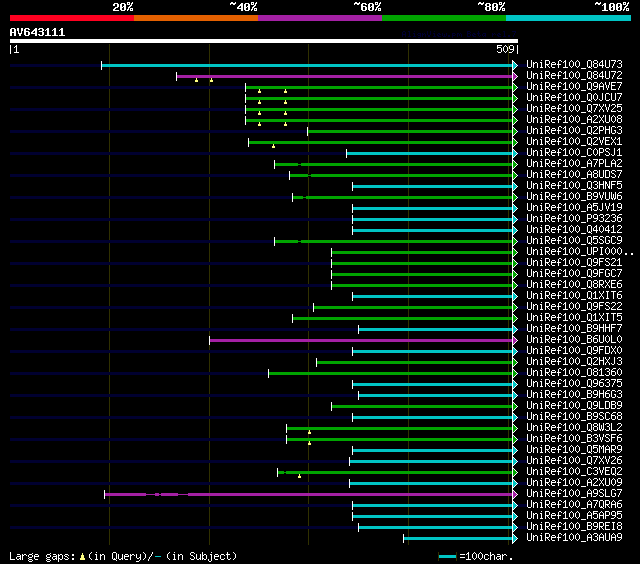Click the UniRef100_Q9LDB9 label
The height and width of the screenshot is (564, 640).
[574, 406]
